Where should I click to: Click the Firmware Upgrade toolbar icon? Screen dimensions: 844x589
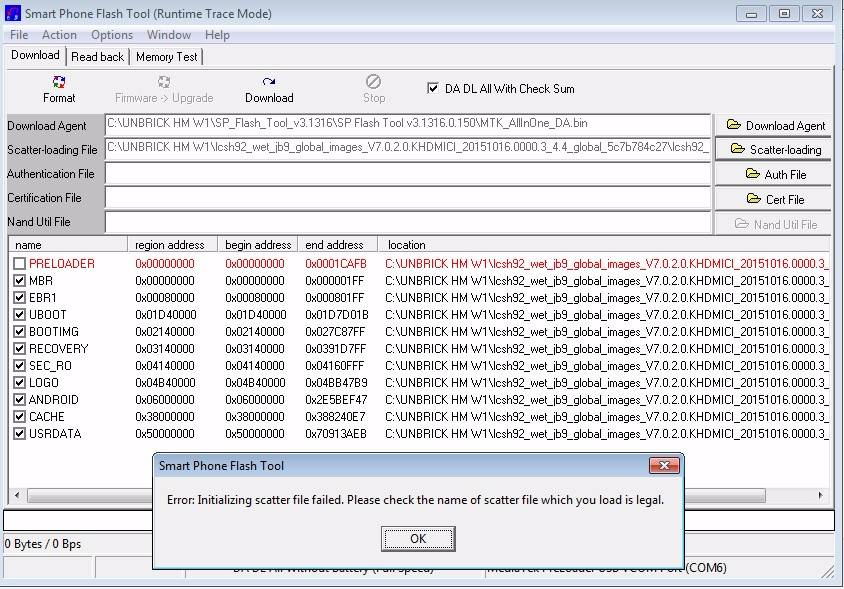(x=164, y=82)
